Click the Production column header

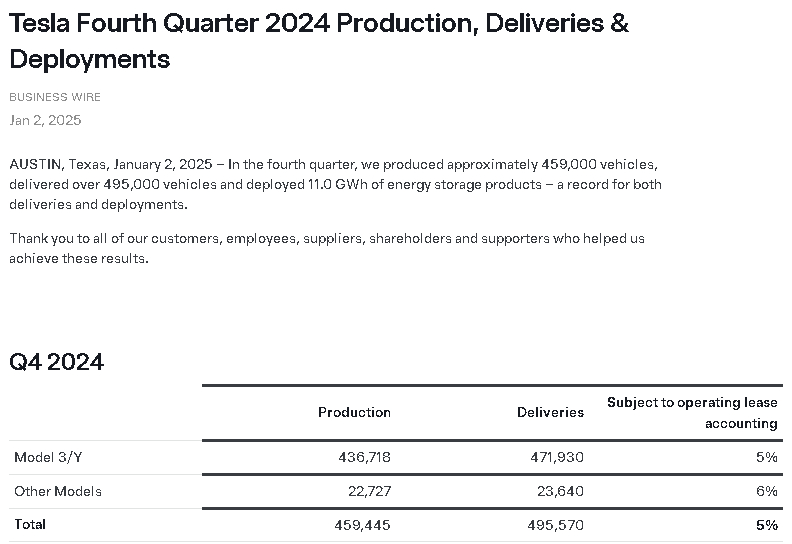point(354,412)
